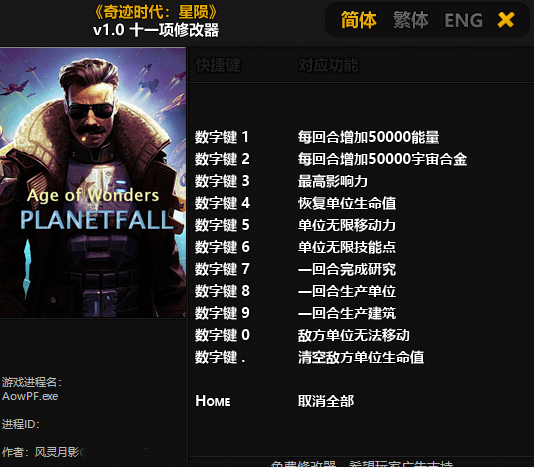
Task: Click option 一回合生产单位
Action: click(x=347, y=291)
